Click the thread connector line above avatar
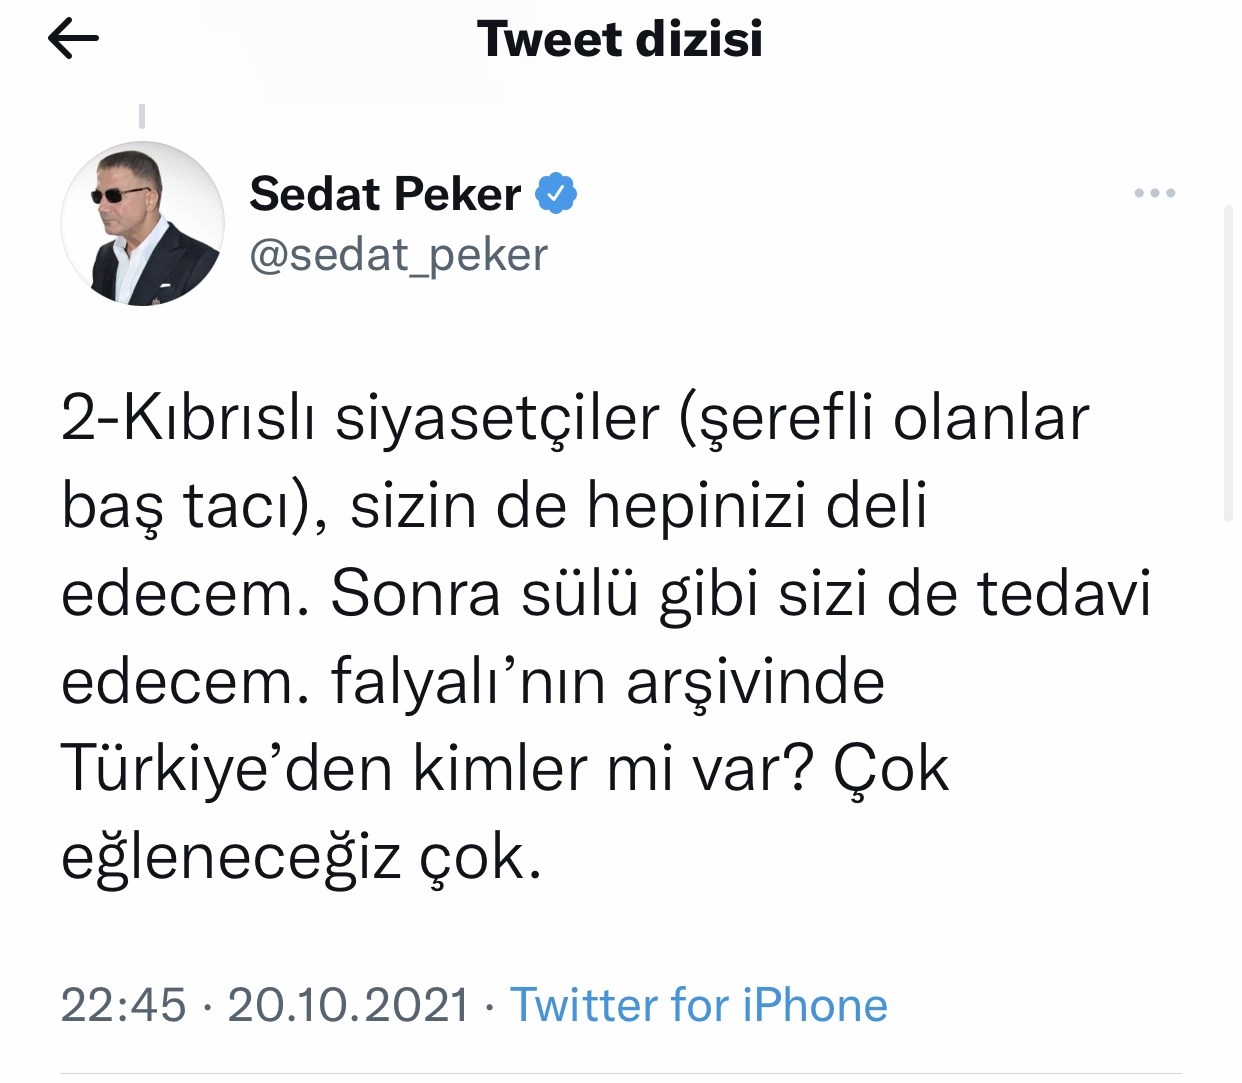1242x1083 pixels. pyautogui.click(x=142, y=116)
